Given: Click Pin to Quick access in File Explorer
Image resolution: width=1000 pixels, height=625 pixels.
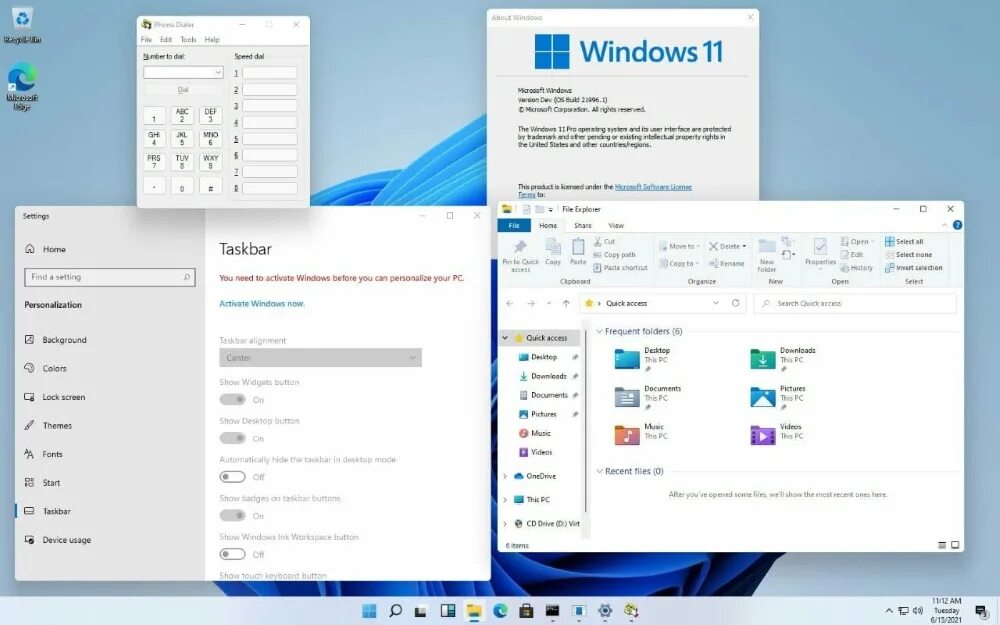Looking at the screenshot, I should coord(520,256).
